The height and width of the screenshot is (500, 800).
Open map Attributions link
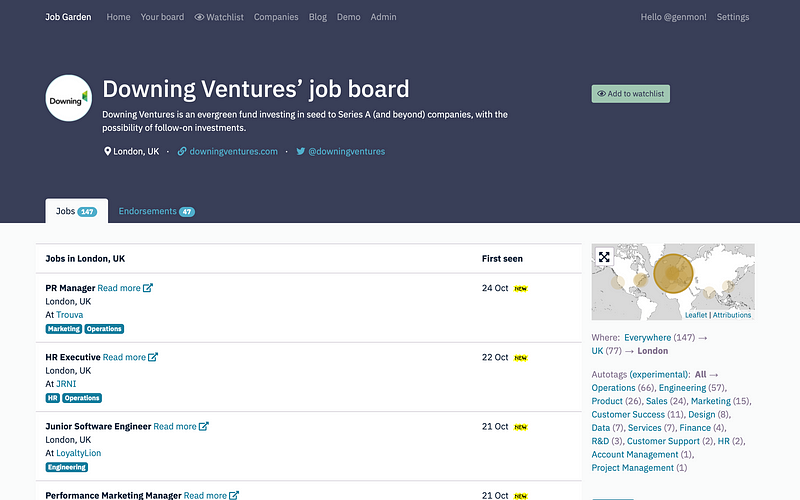tap(732, 315)
